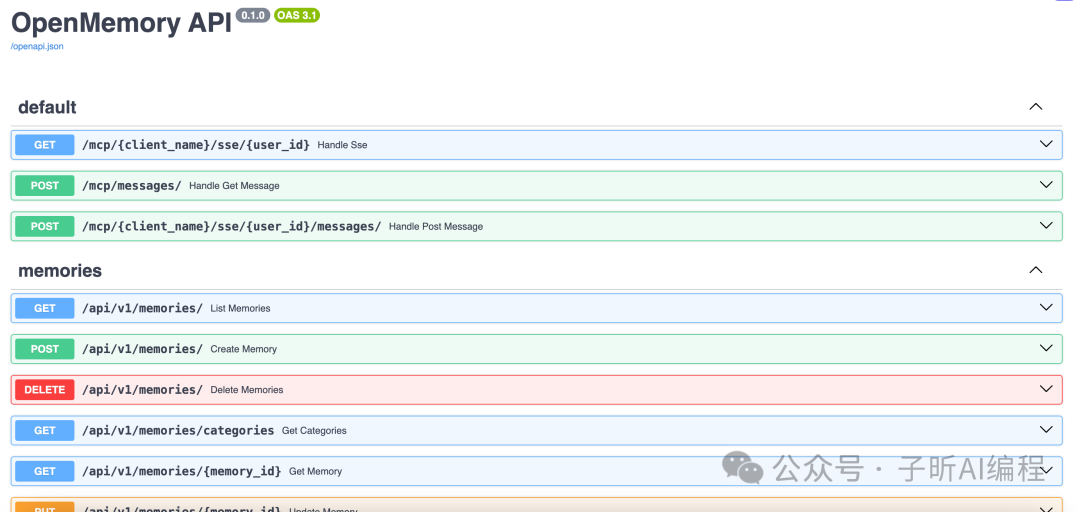Click GET badge of Get Categories
This screenshot has width=1080, height=512.
[45, 430]
